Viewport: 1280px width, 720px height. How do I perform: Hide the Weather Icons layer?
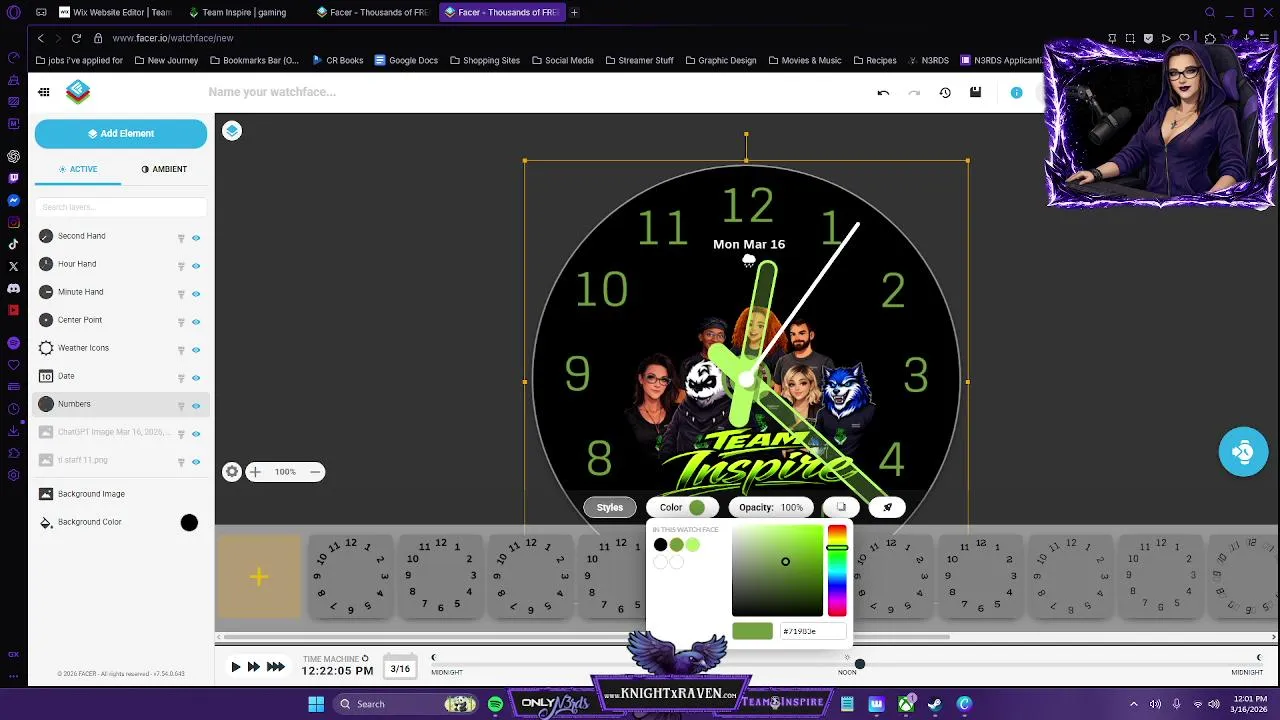point(196,350)
